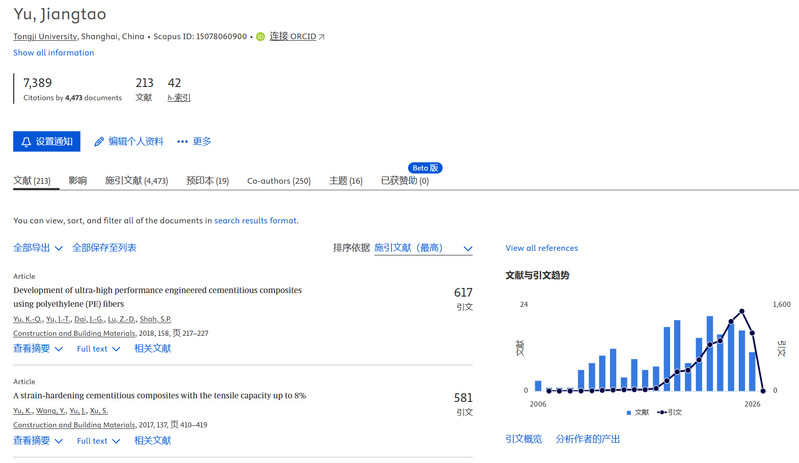This screenshot has height=463, width=799.
Task: Click the 617 citations count
Action: click(463, 293)
